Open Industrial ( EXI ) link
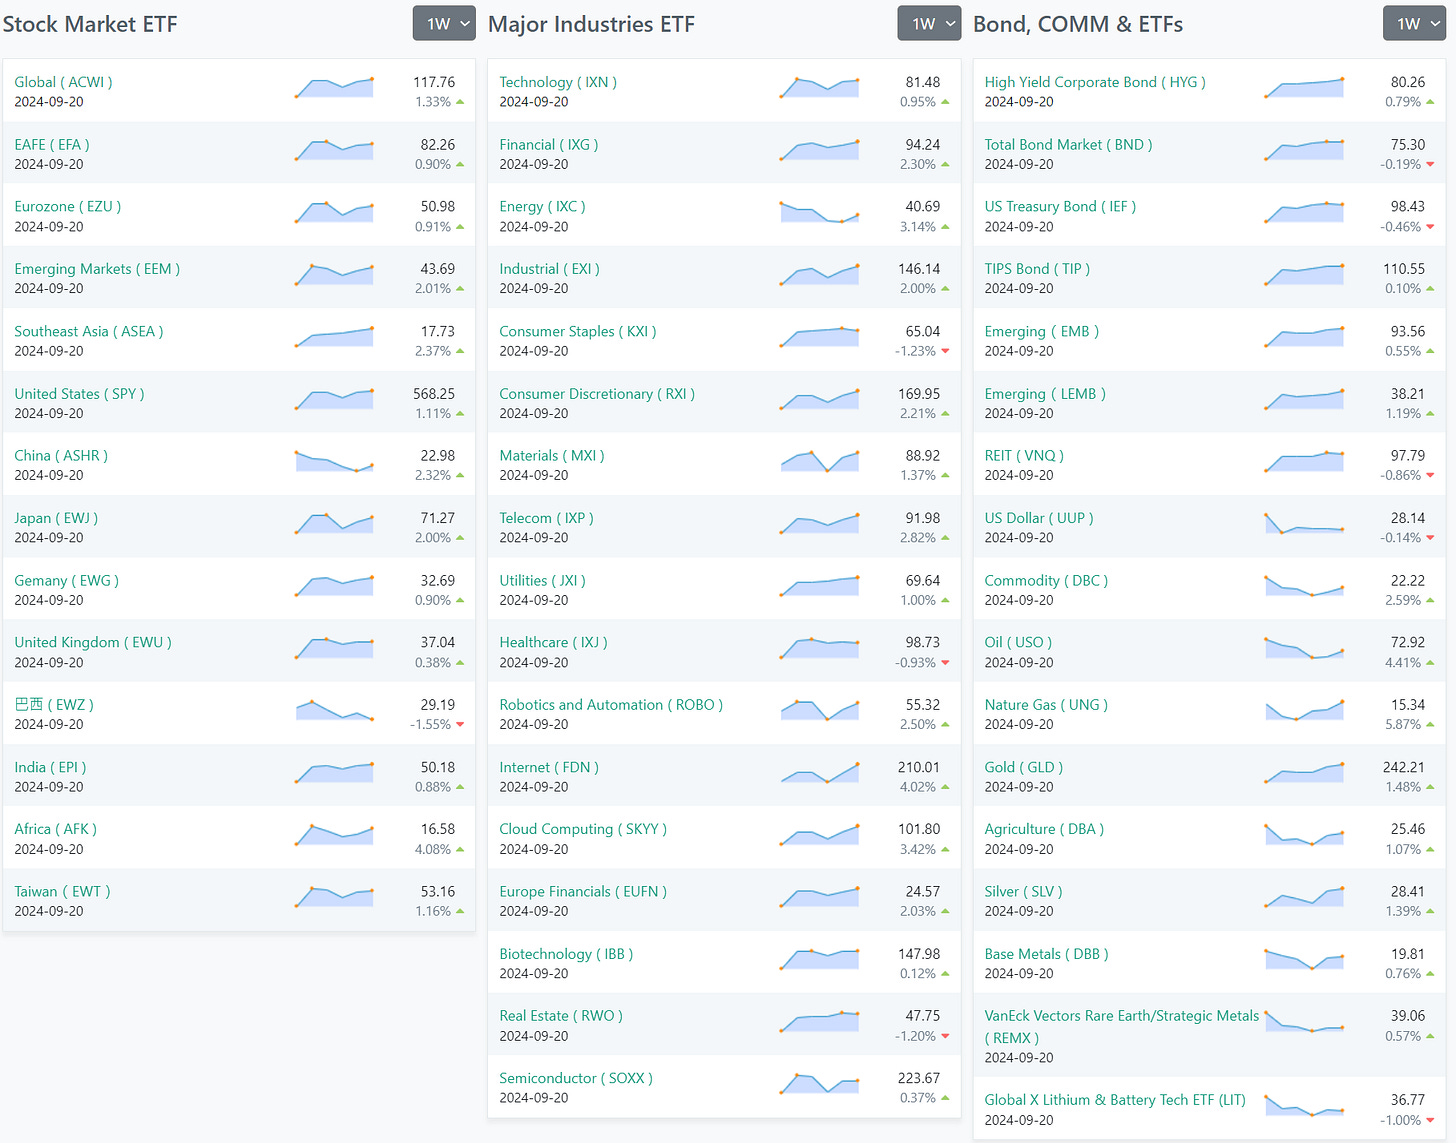 (549, 269)
